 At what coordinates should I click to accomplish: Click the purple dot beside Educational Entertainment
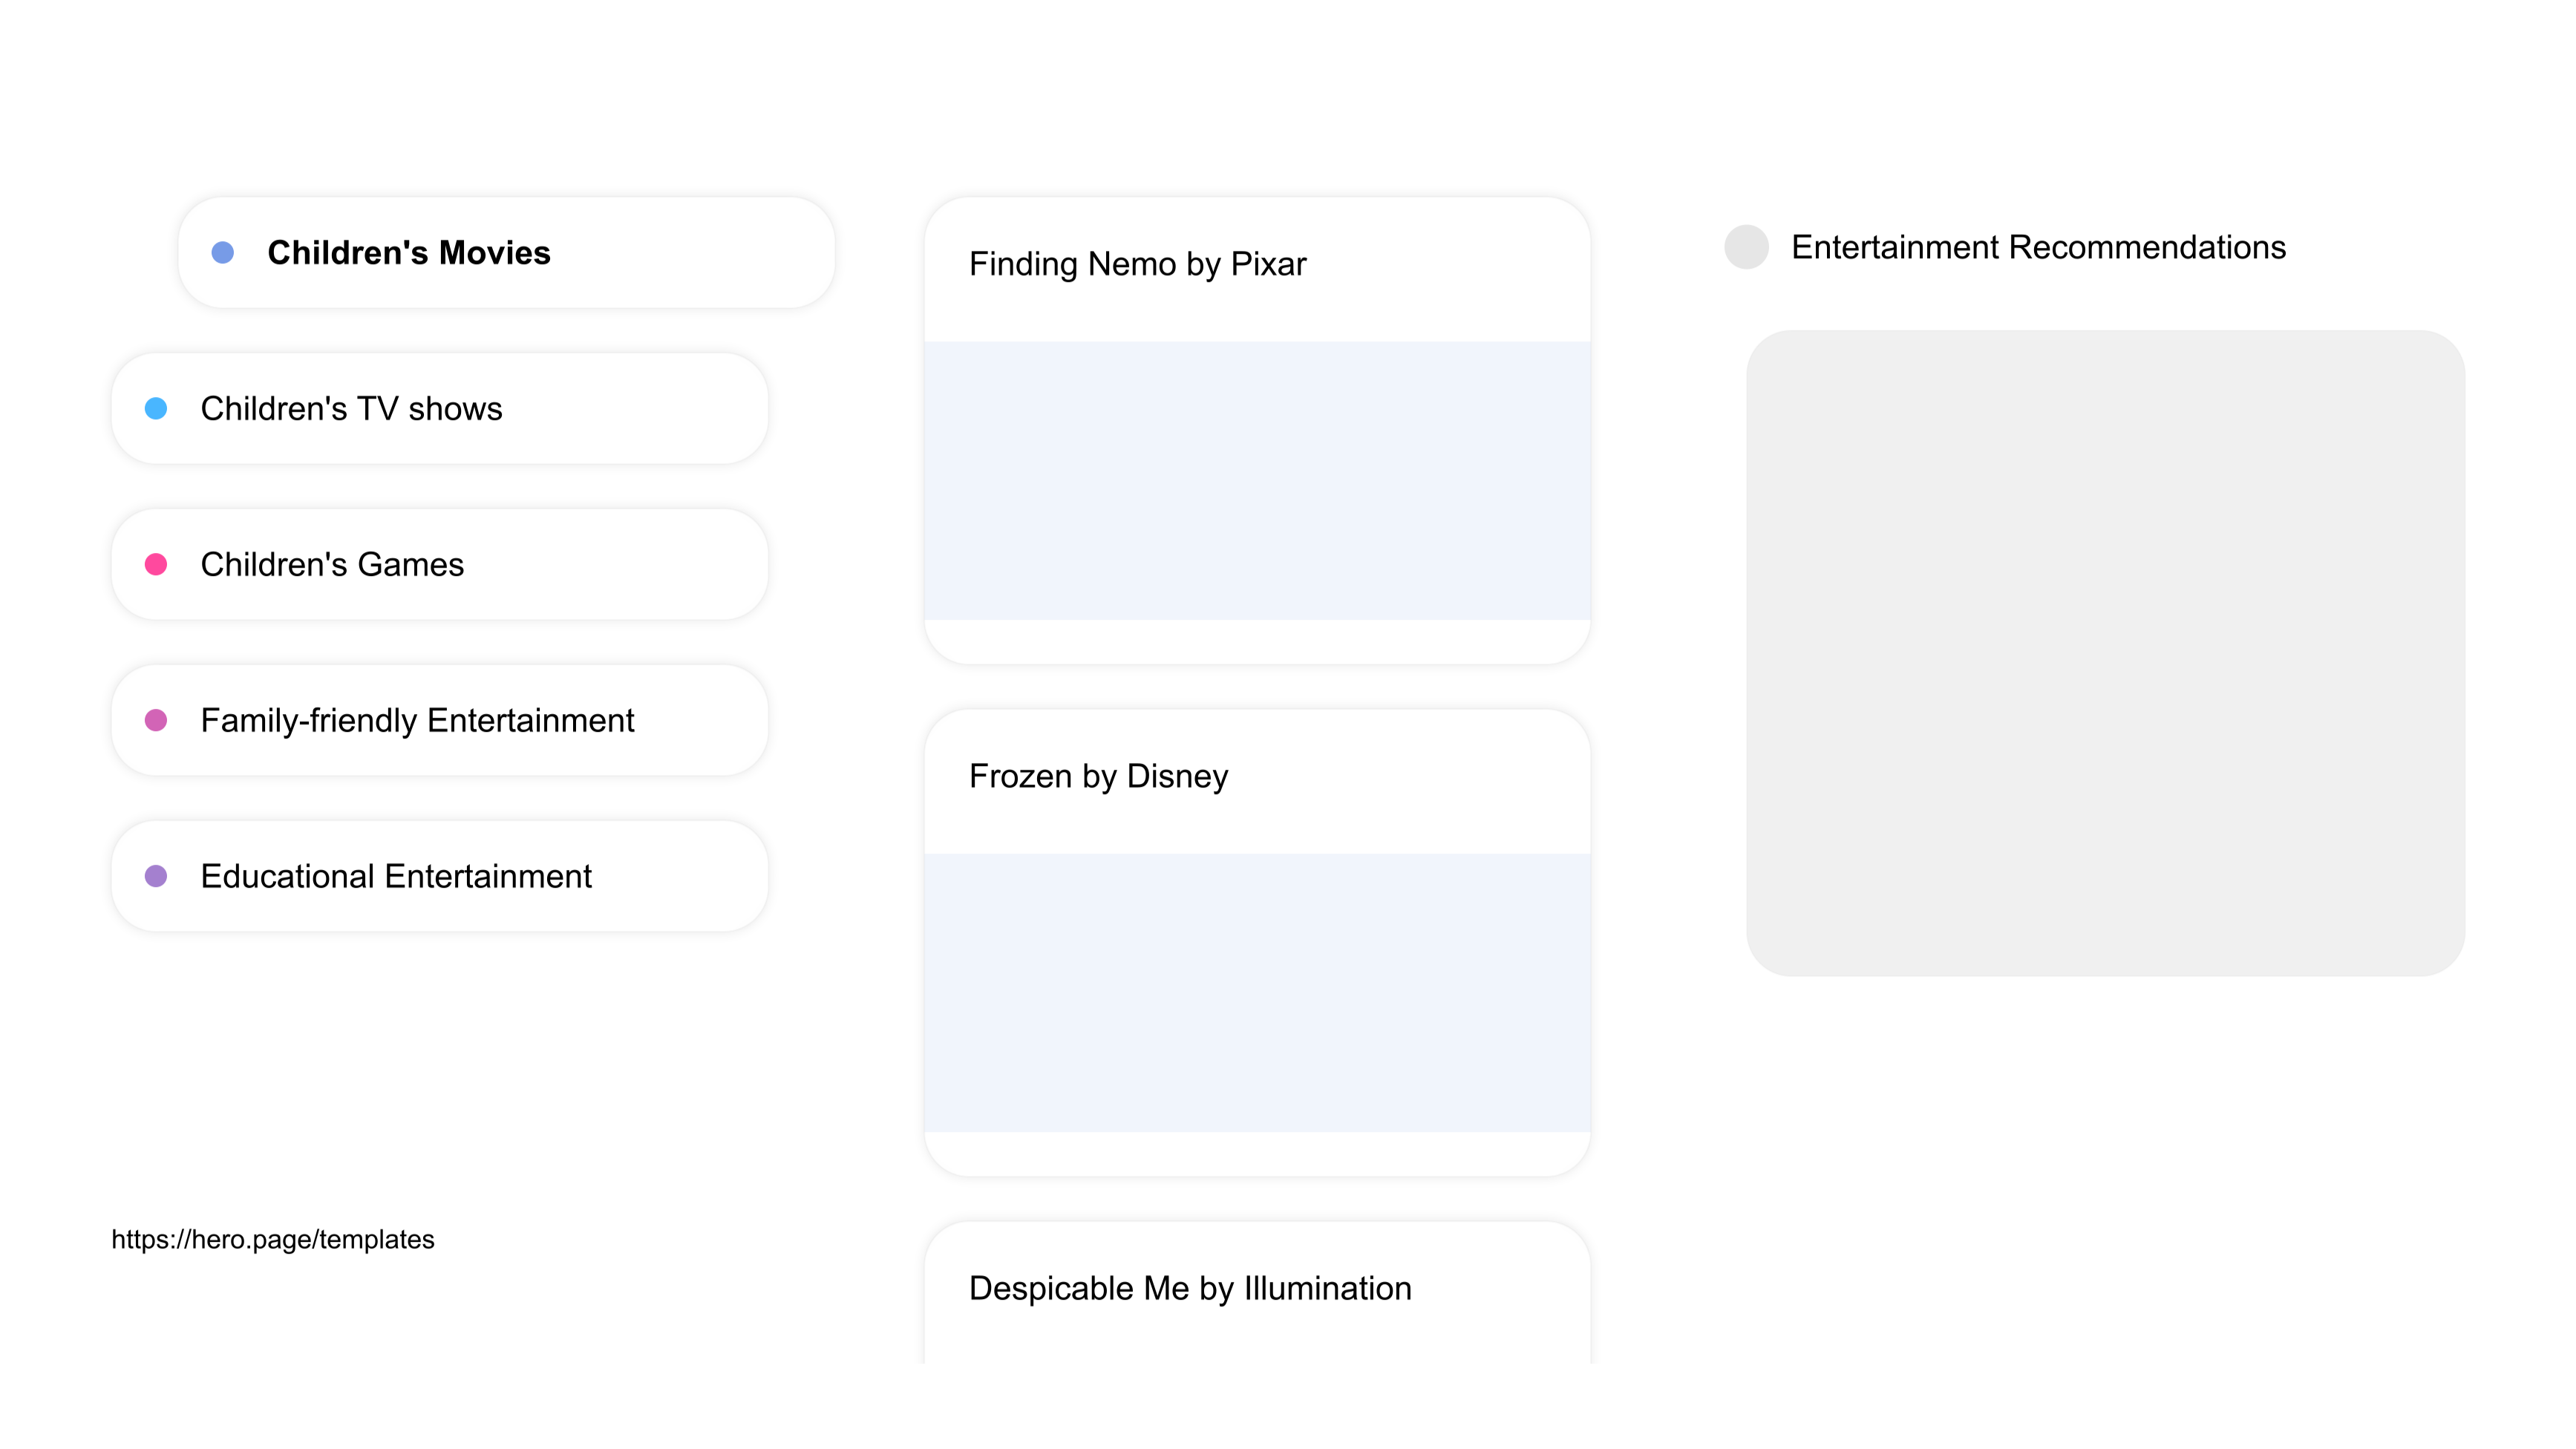pos(156,876)
